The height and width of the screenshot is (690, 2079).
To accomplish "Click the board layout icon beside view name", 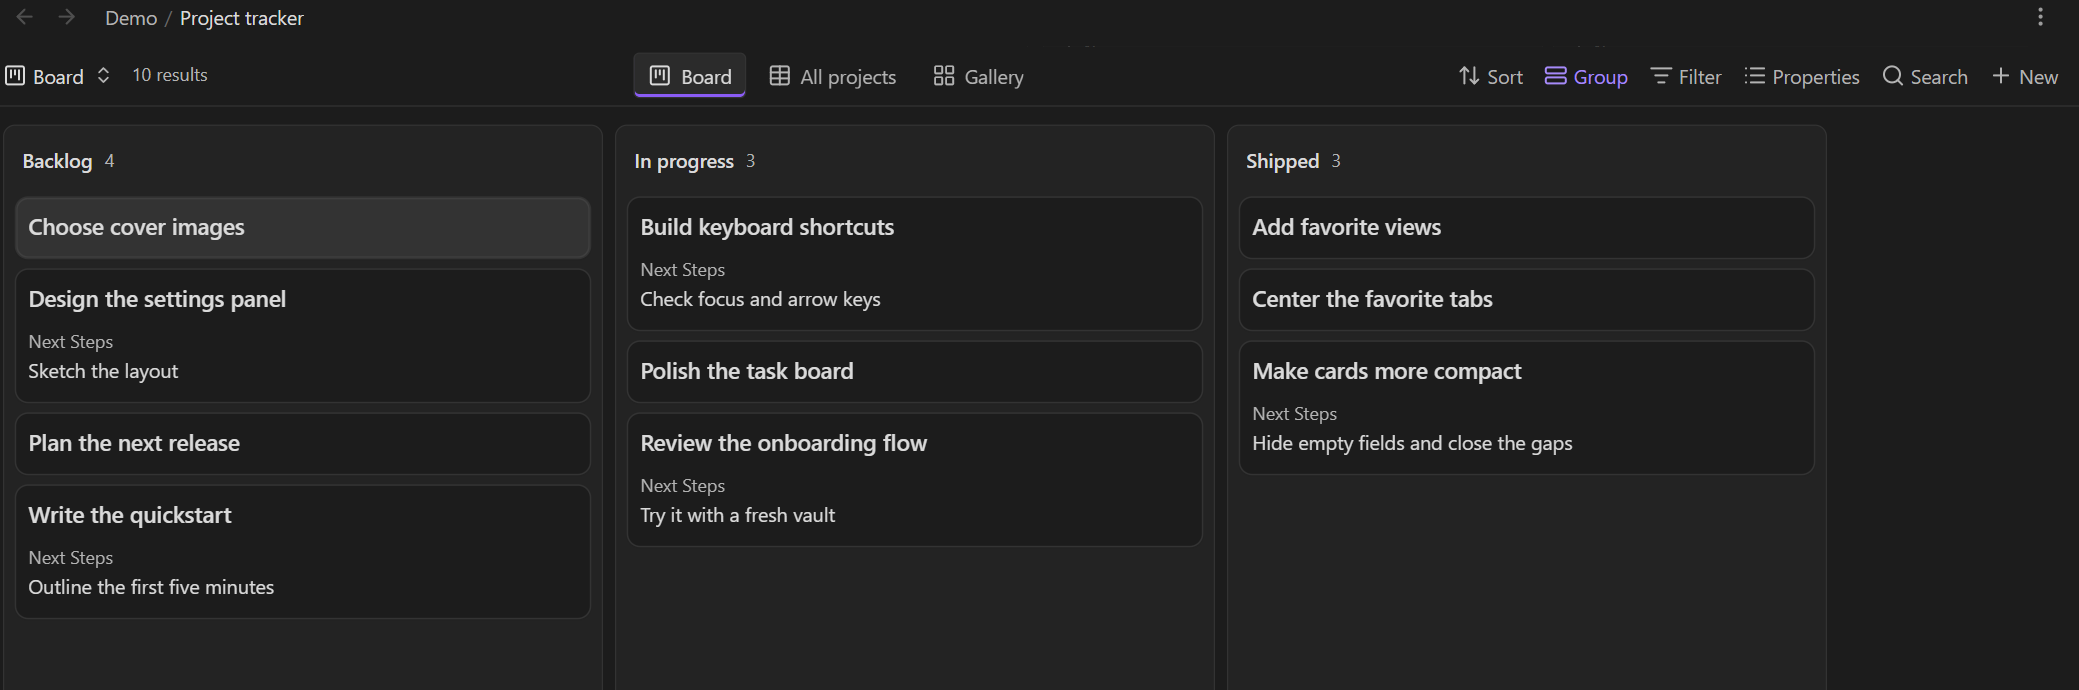I will [15, 76].
